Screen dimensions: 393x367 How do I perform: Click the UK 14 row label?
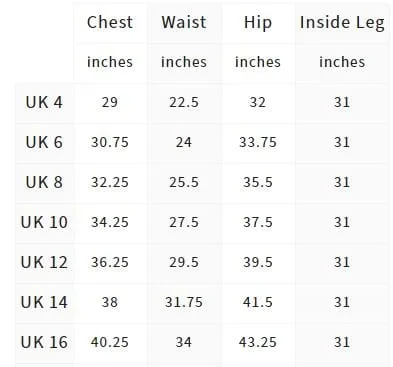44,302
